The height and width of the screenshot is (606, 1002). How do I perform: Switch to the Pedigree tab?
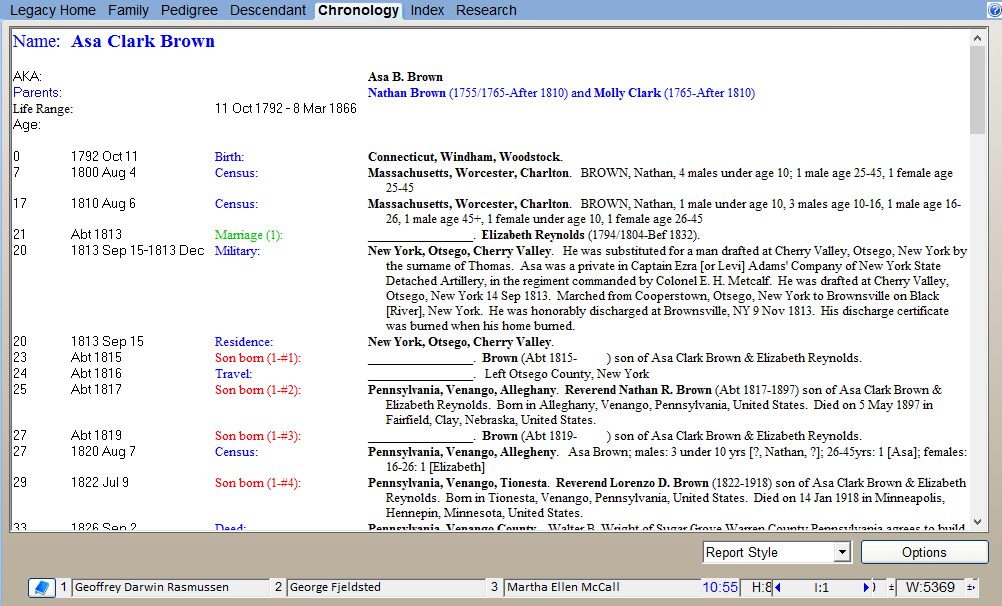189,10
